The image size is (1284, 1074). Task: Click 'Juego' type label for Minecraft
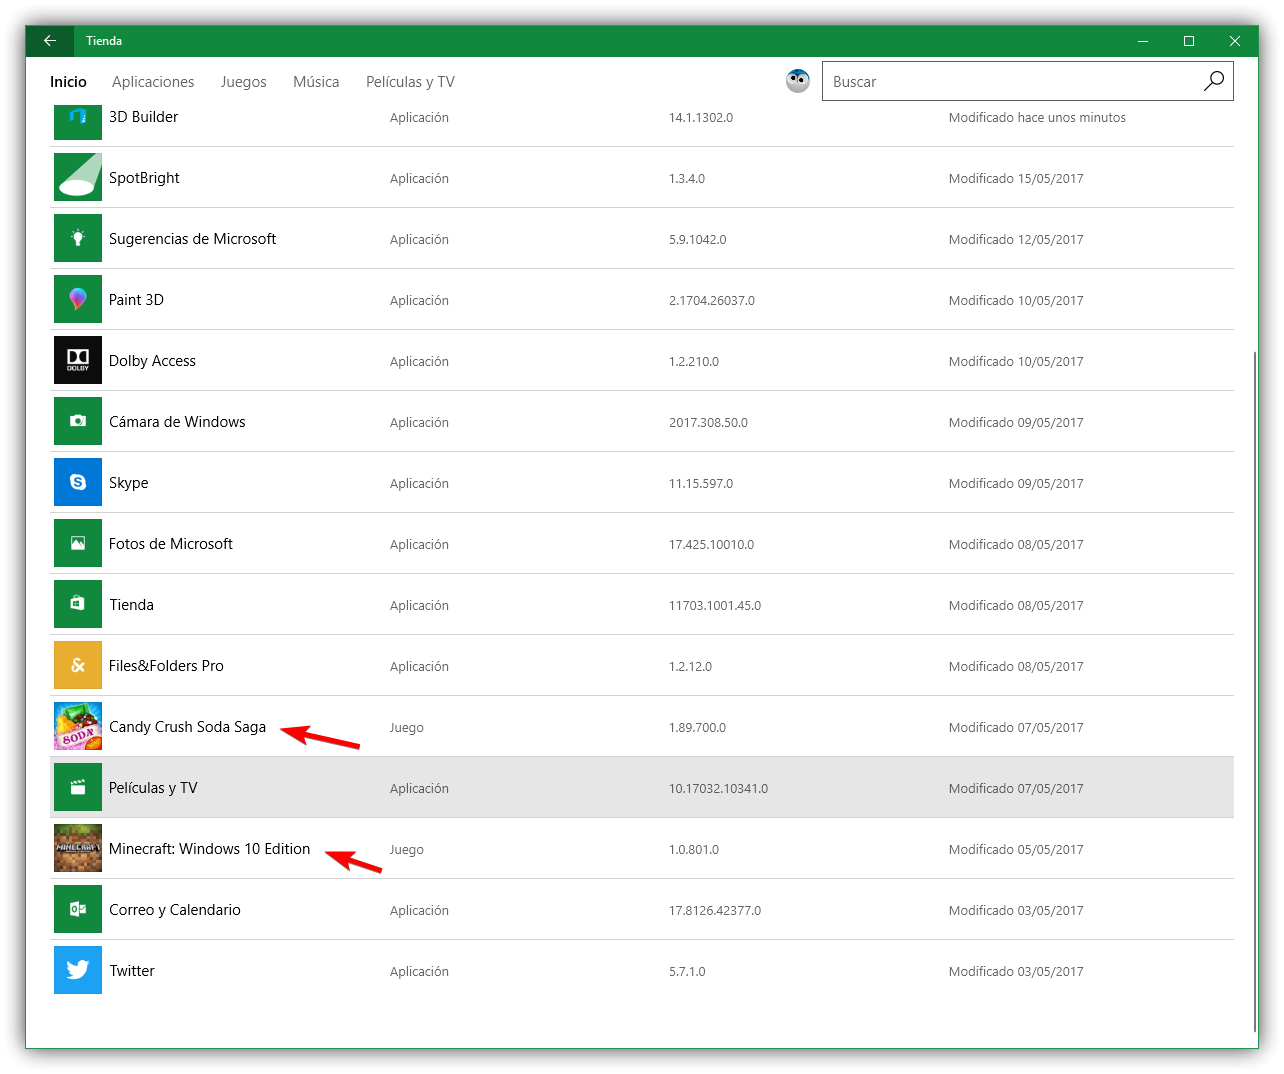pyautogui.click(x=407, y=850)
